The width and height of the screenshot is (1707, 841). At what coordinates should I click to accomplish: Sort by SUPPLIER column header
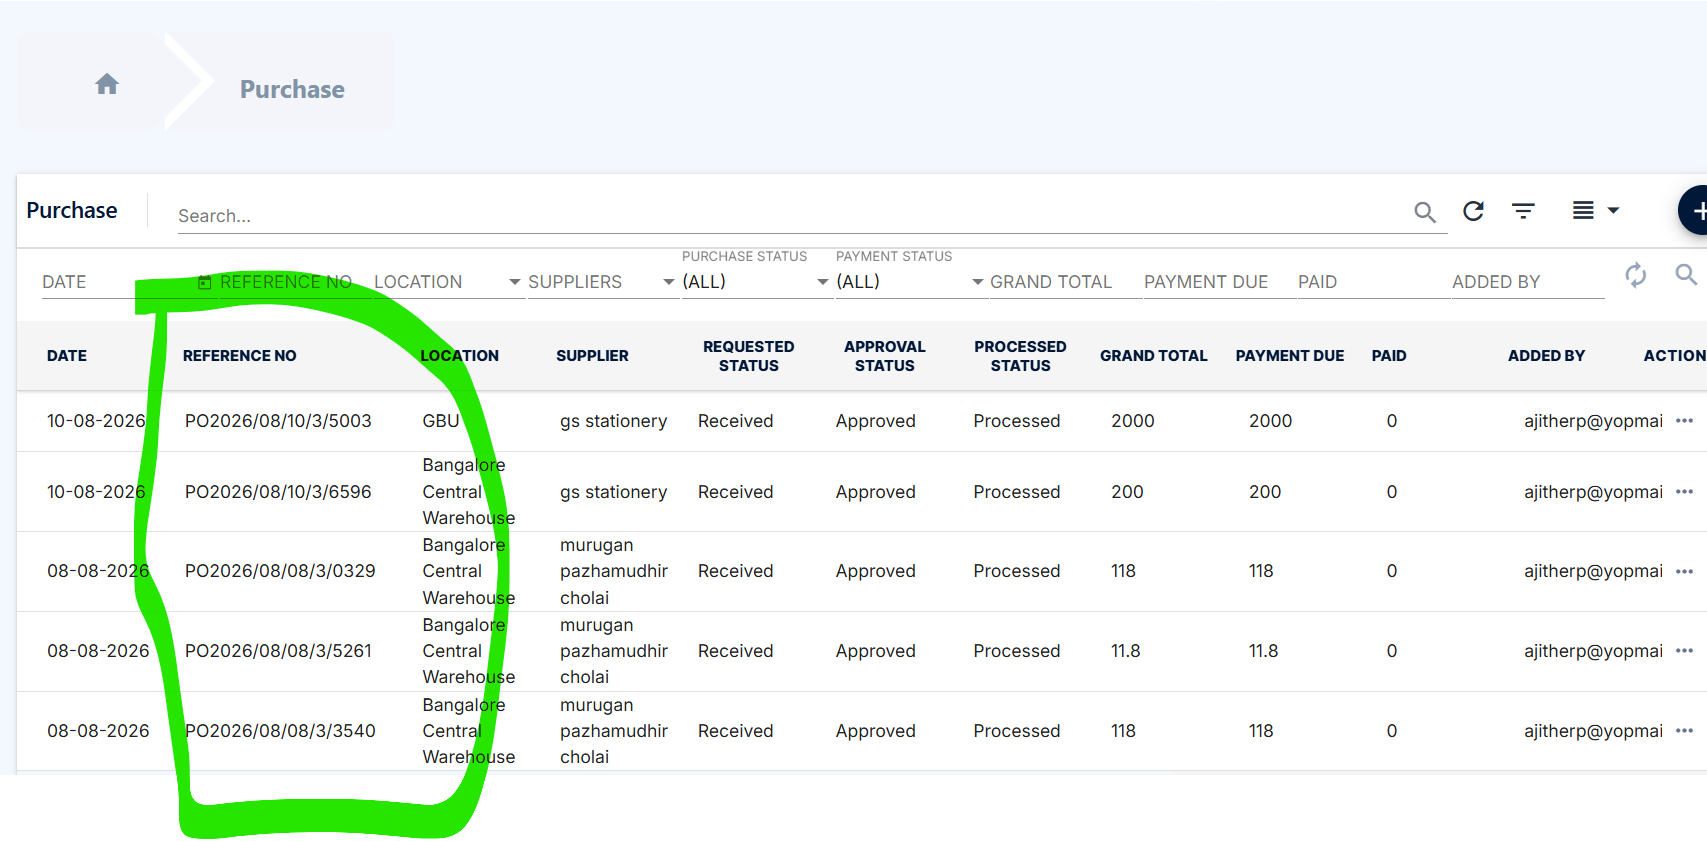click(592, 356)
